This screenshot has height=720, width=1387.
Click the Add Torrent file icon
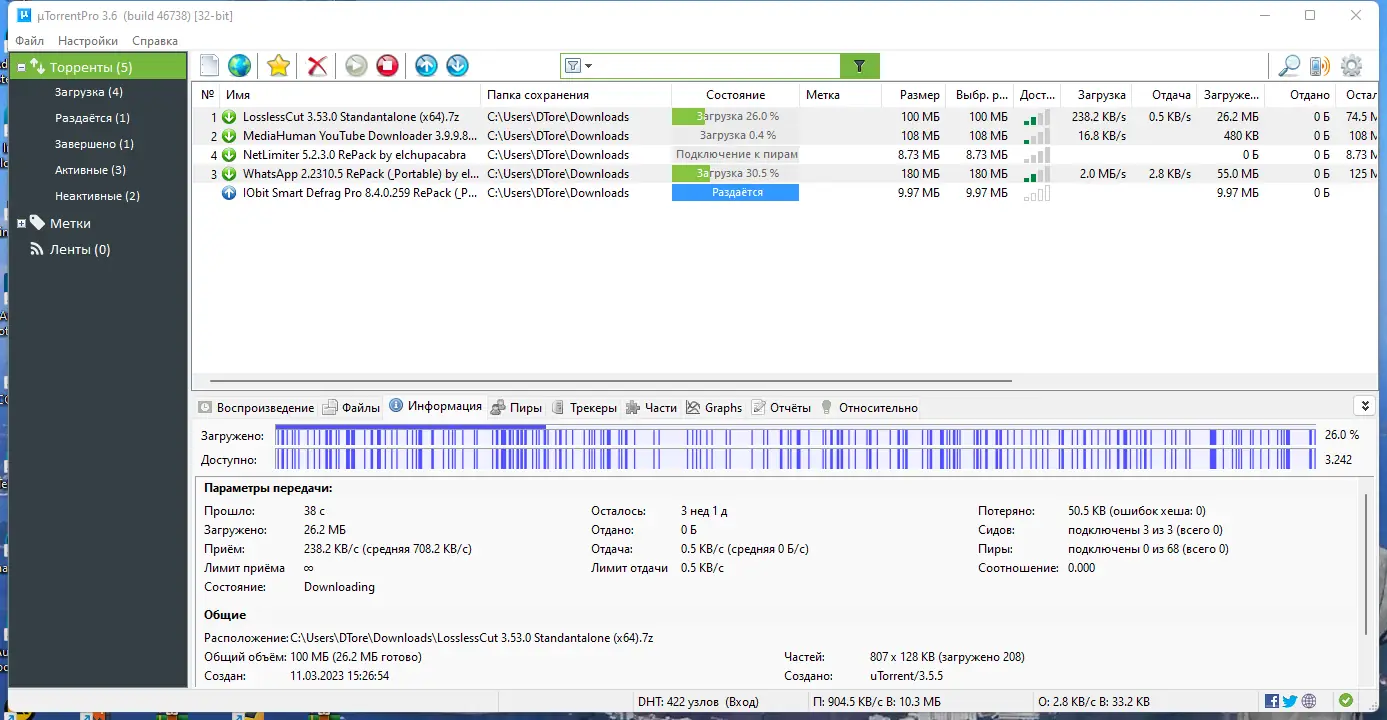click(209, 66)
